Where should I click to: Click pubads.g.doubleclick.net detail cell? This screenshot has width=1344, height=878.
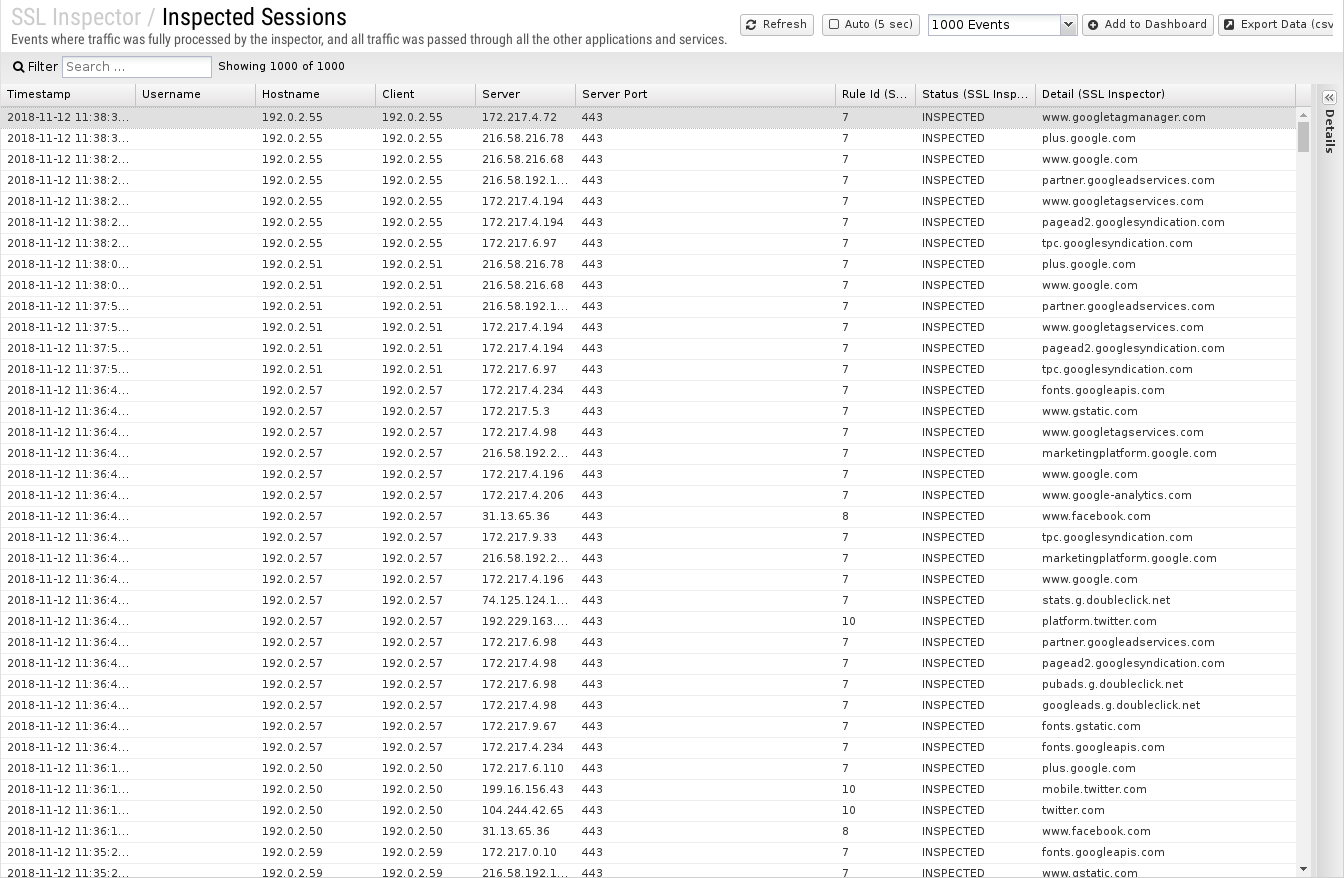point(1112,684)
